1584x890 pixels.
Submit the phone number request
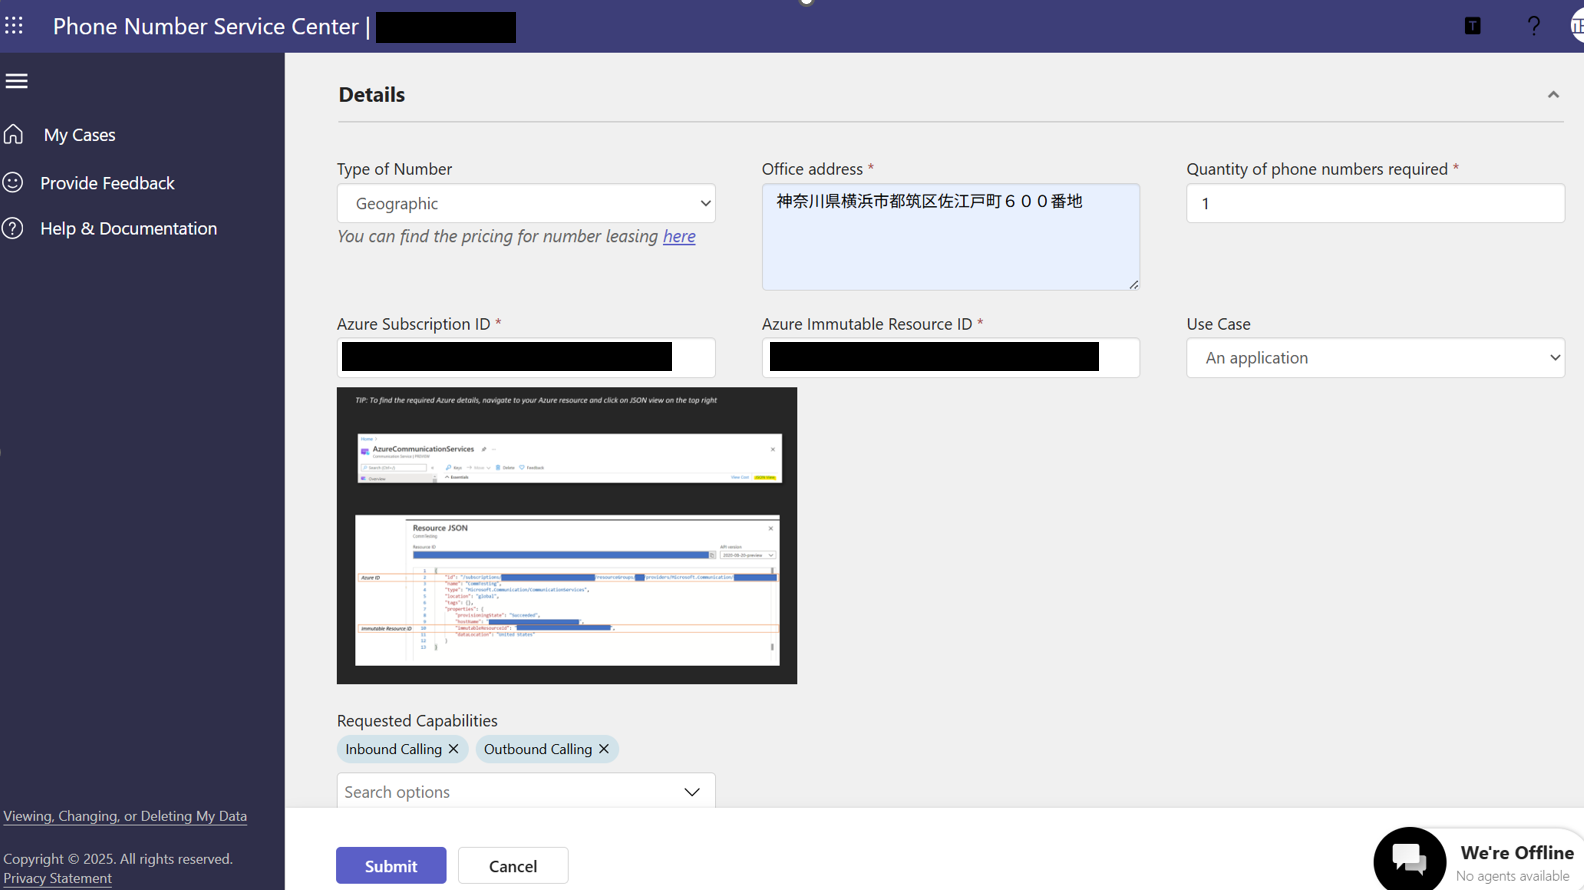point(391,866)
